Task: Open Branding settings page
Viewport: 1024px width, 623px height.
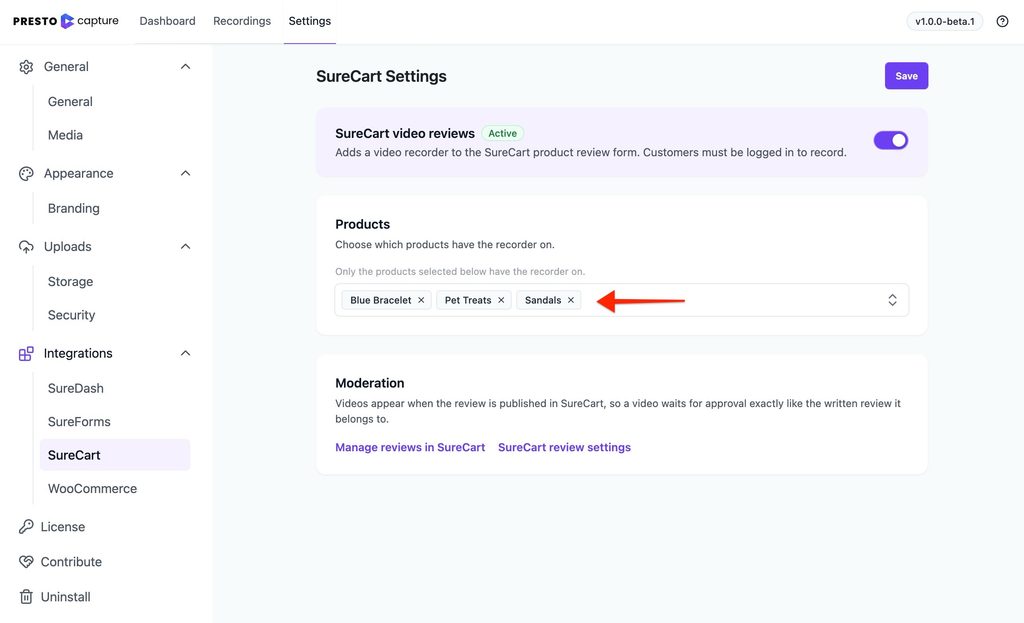Action: click(x=74, y=208)
